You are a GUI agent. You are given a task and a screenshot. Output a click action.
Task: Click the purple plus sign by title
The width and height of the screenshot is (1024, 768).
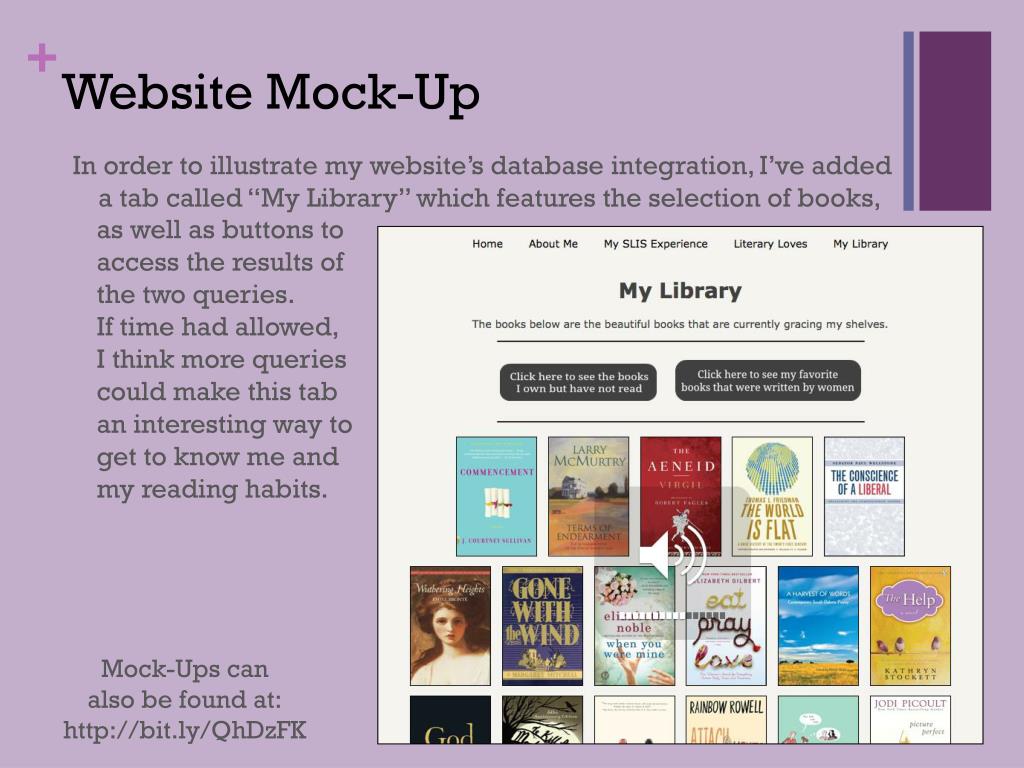(x=42, y=57)
